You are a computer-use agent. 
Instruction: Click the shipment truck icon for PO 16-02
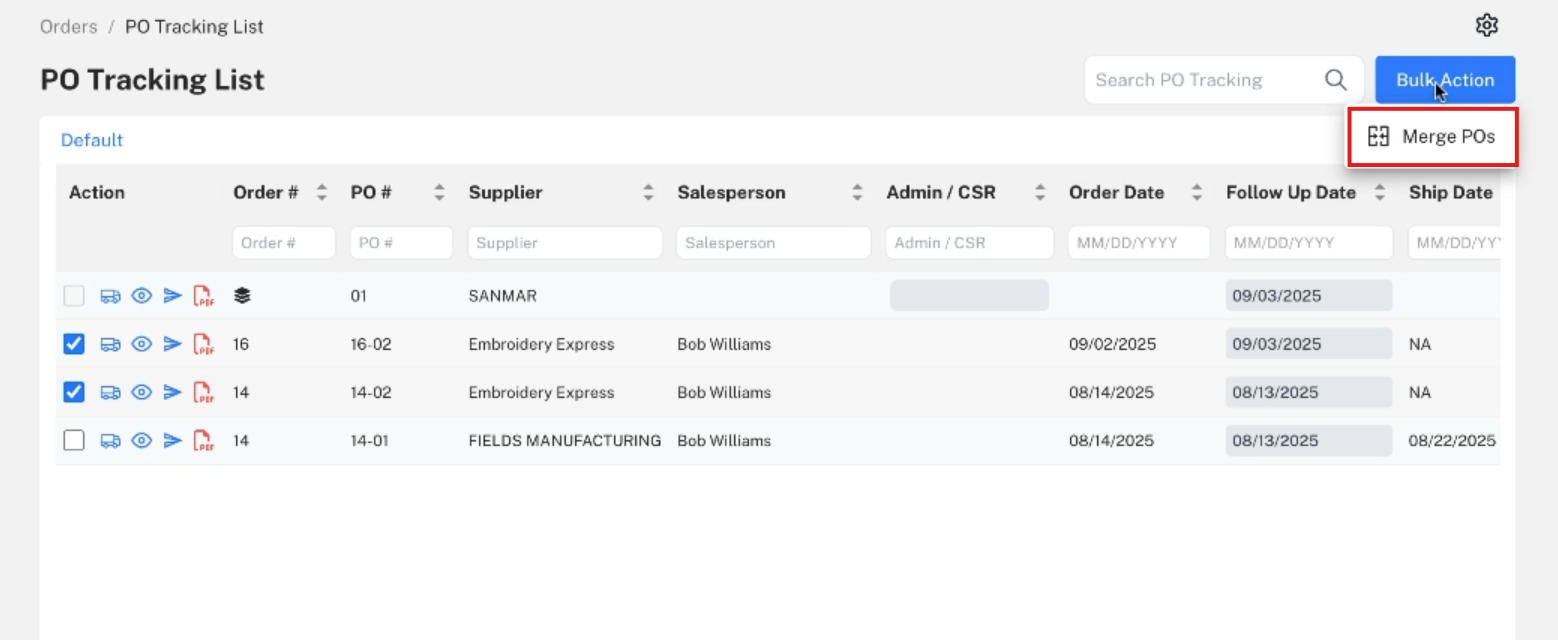coord(110,343)
